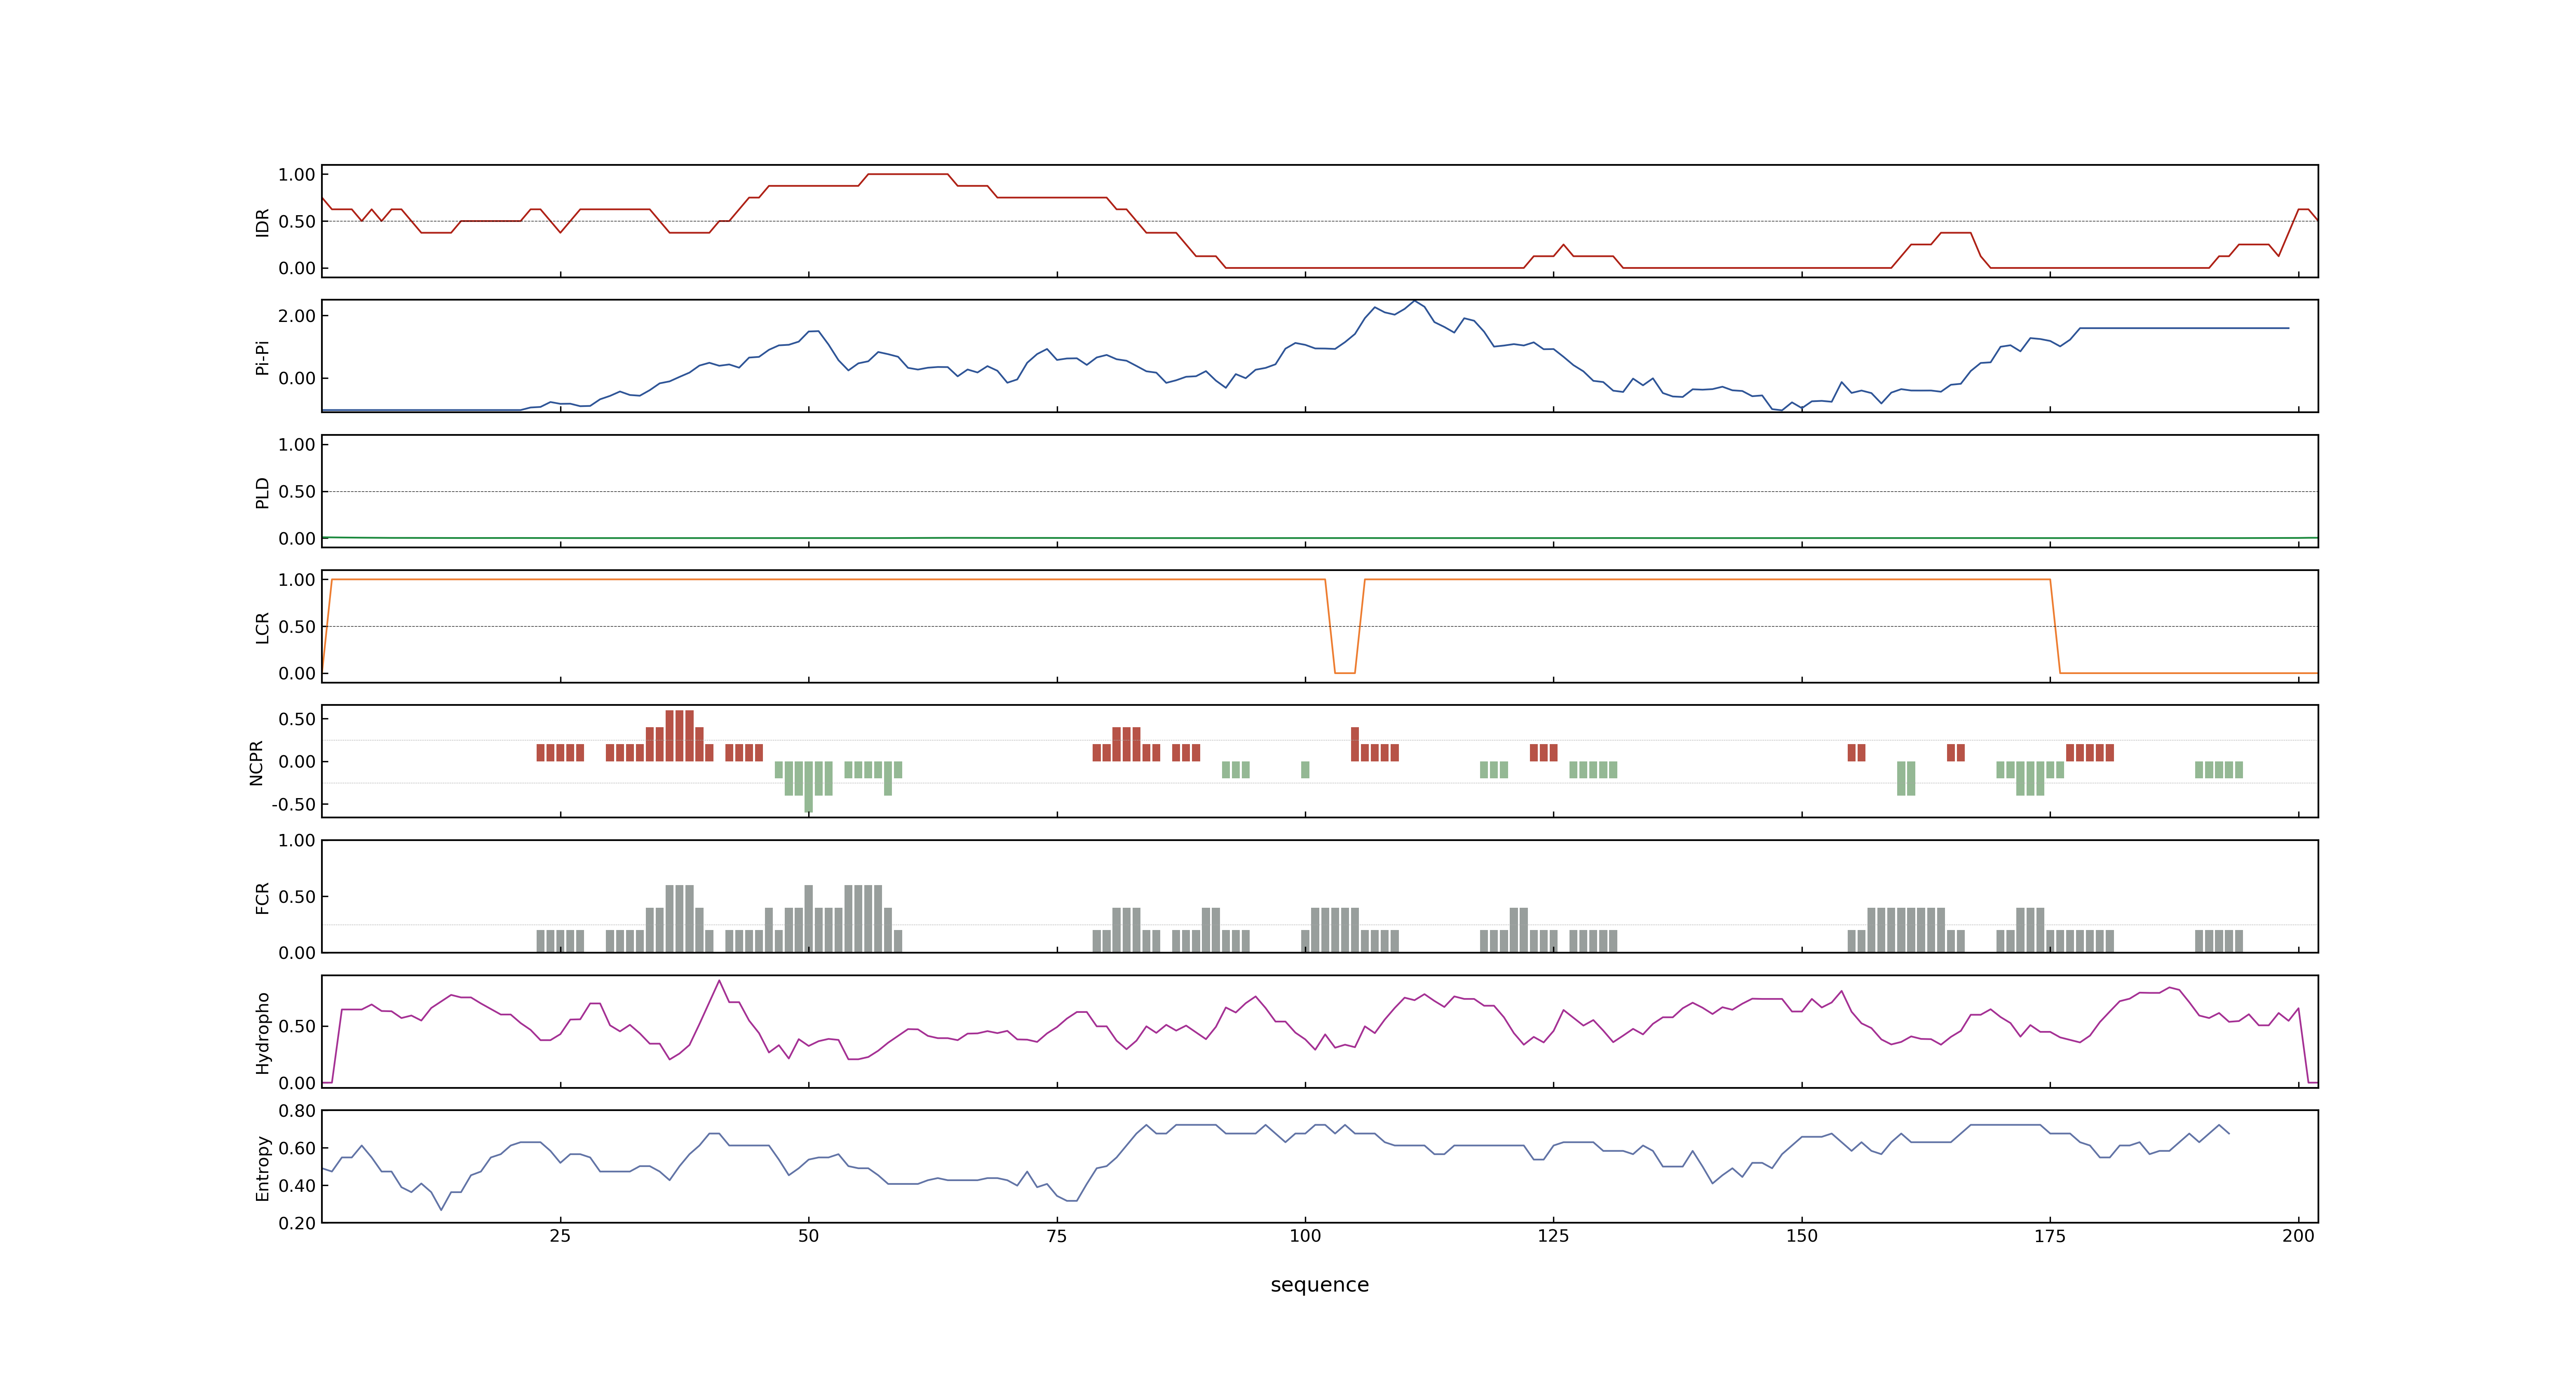2576x1374 pixels.
Task: Click the Pi-Pi maximum peak near position 111
Action: click(x=1414, y=301)
